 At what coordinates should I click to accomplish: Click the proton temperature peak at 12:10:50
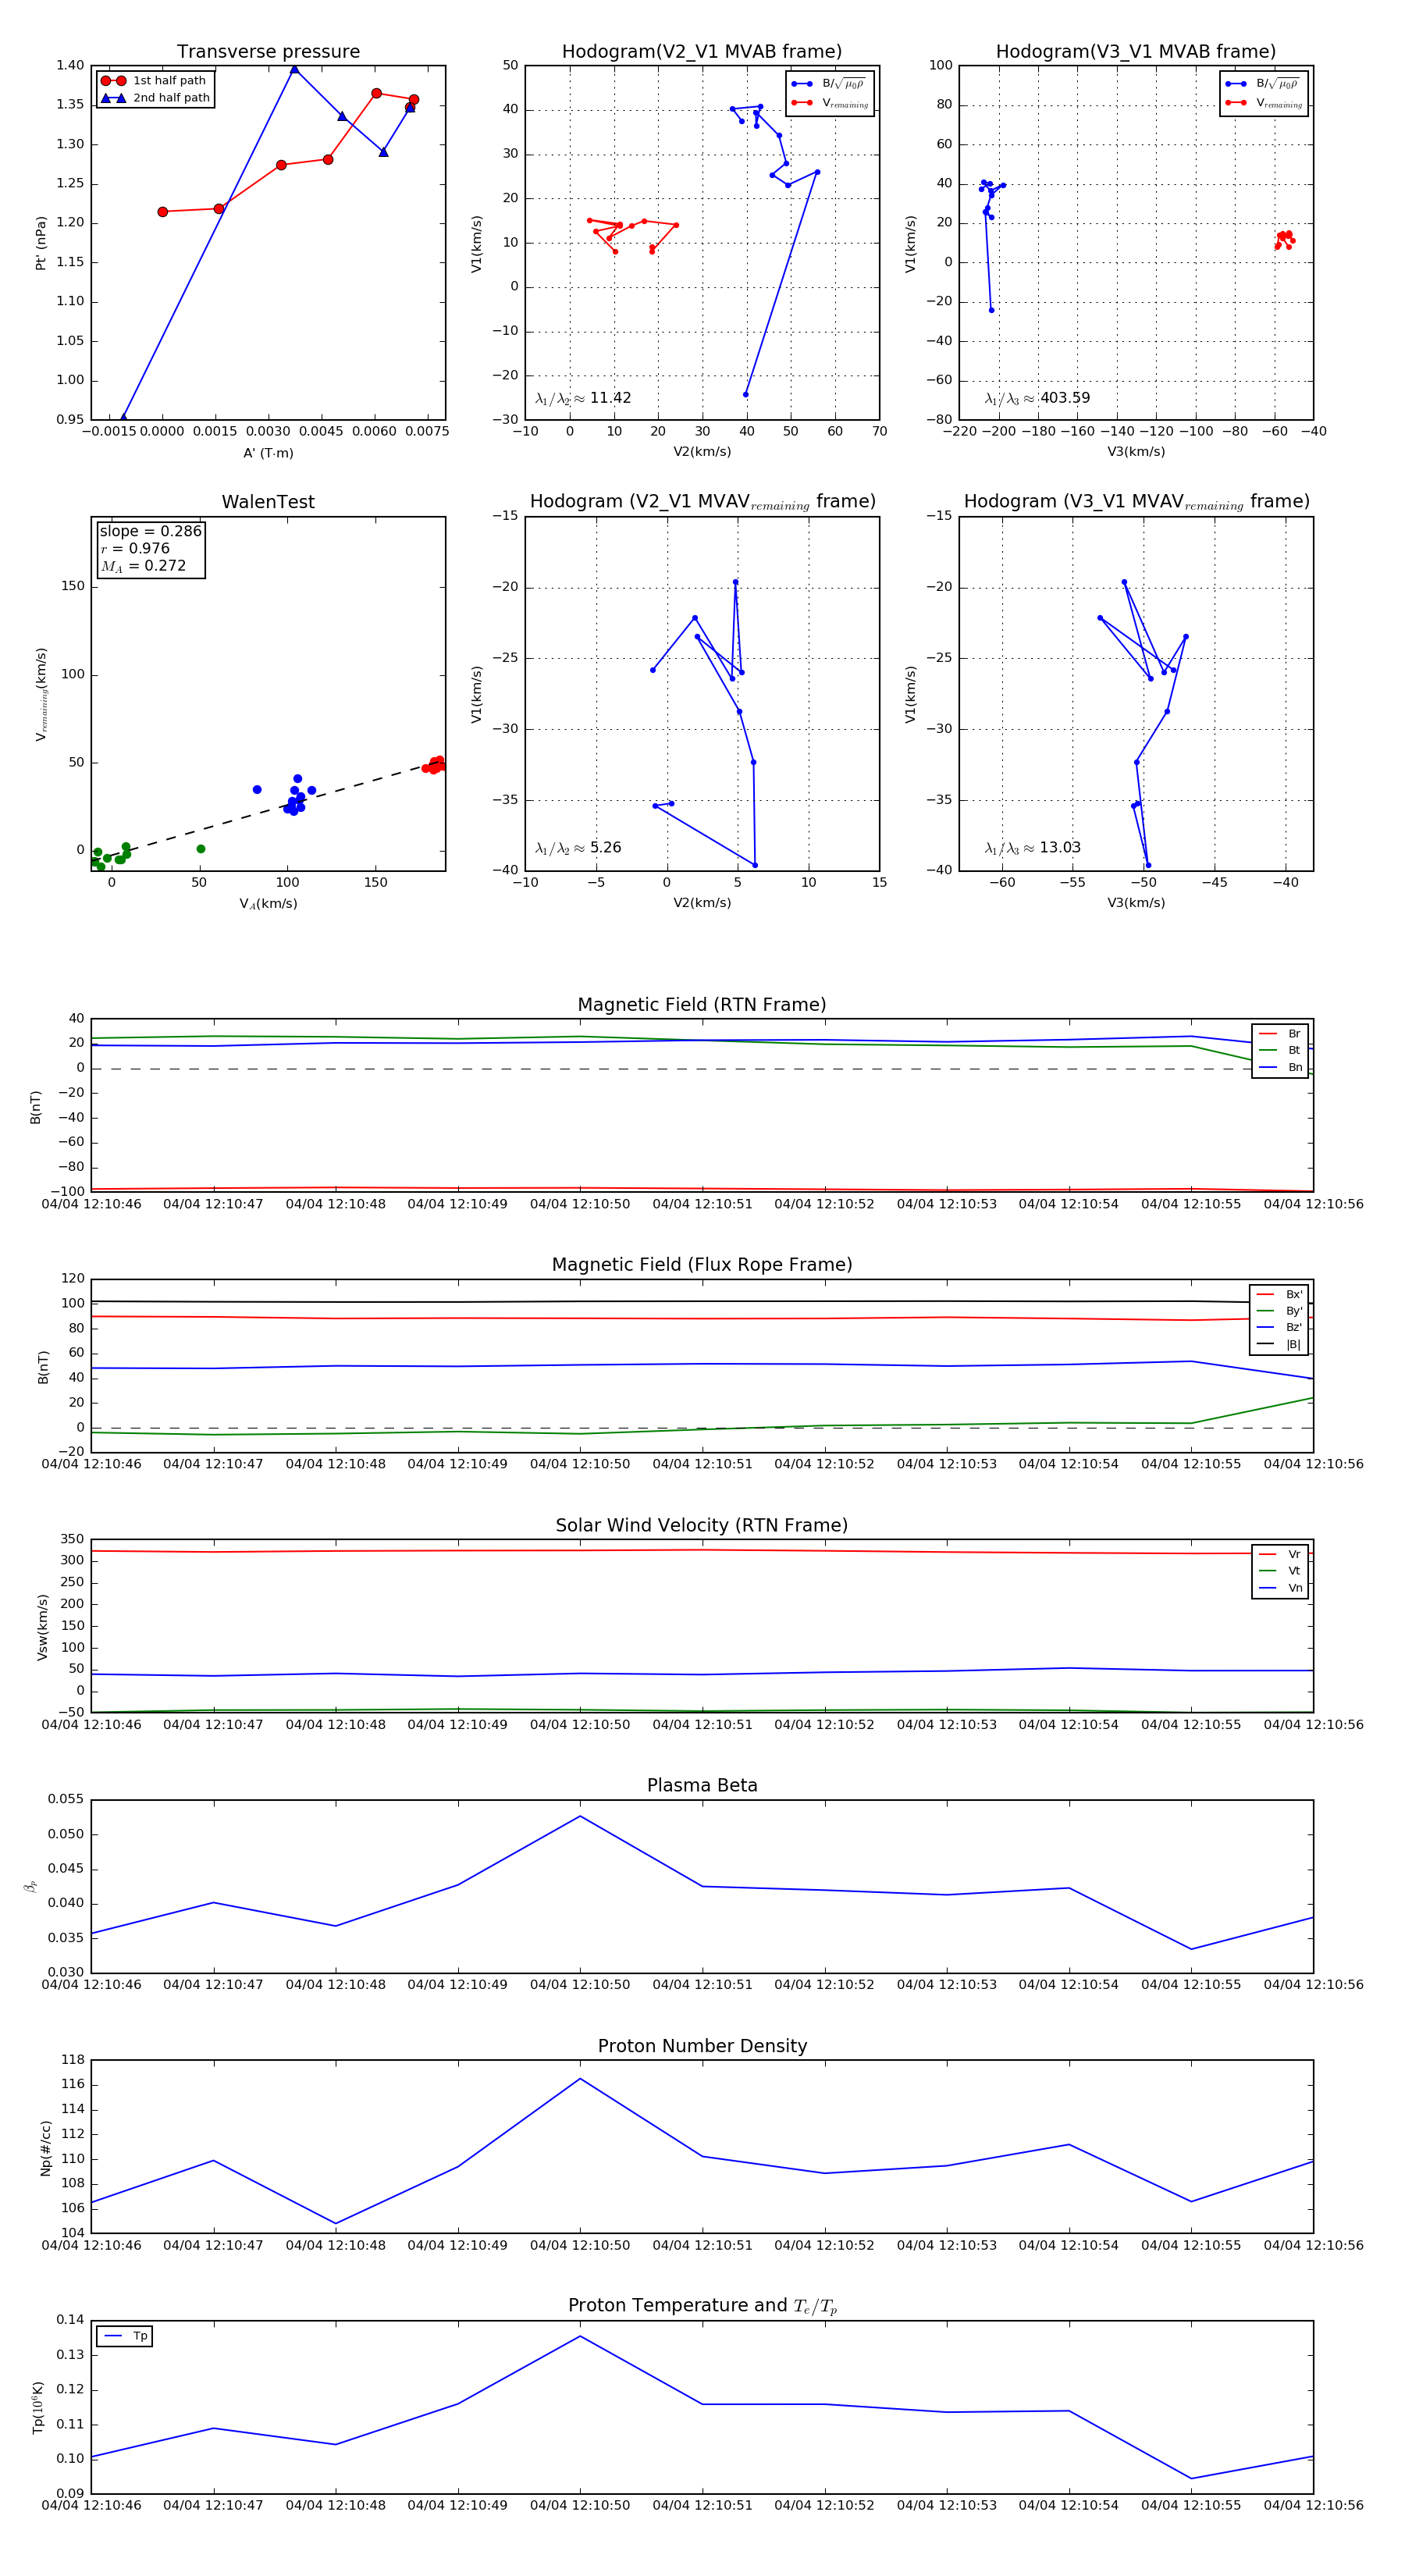[580, 2337]
